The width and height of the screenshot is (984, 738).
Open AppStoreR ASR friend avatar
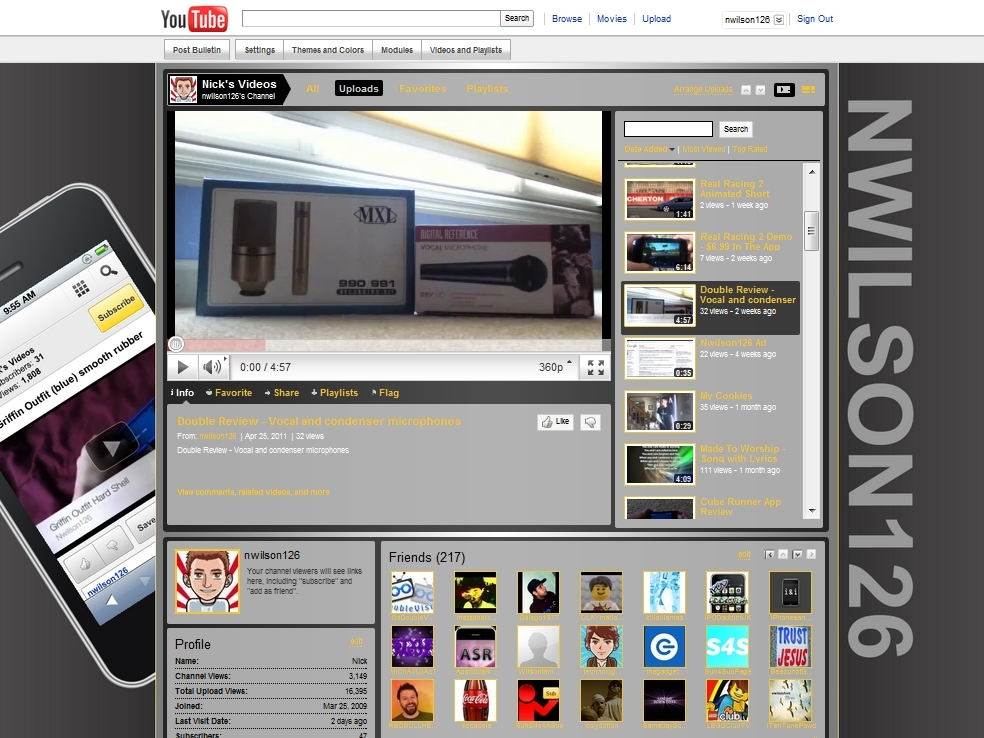click(x=475, y=646)
